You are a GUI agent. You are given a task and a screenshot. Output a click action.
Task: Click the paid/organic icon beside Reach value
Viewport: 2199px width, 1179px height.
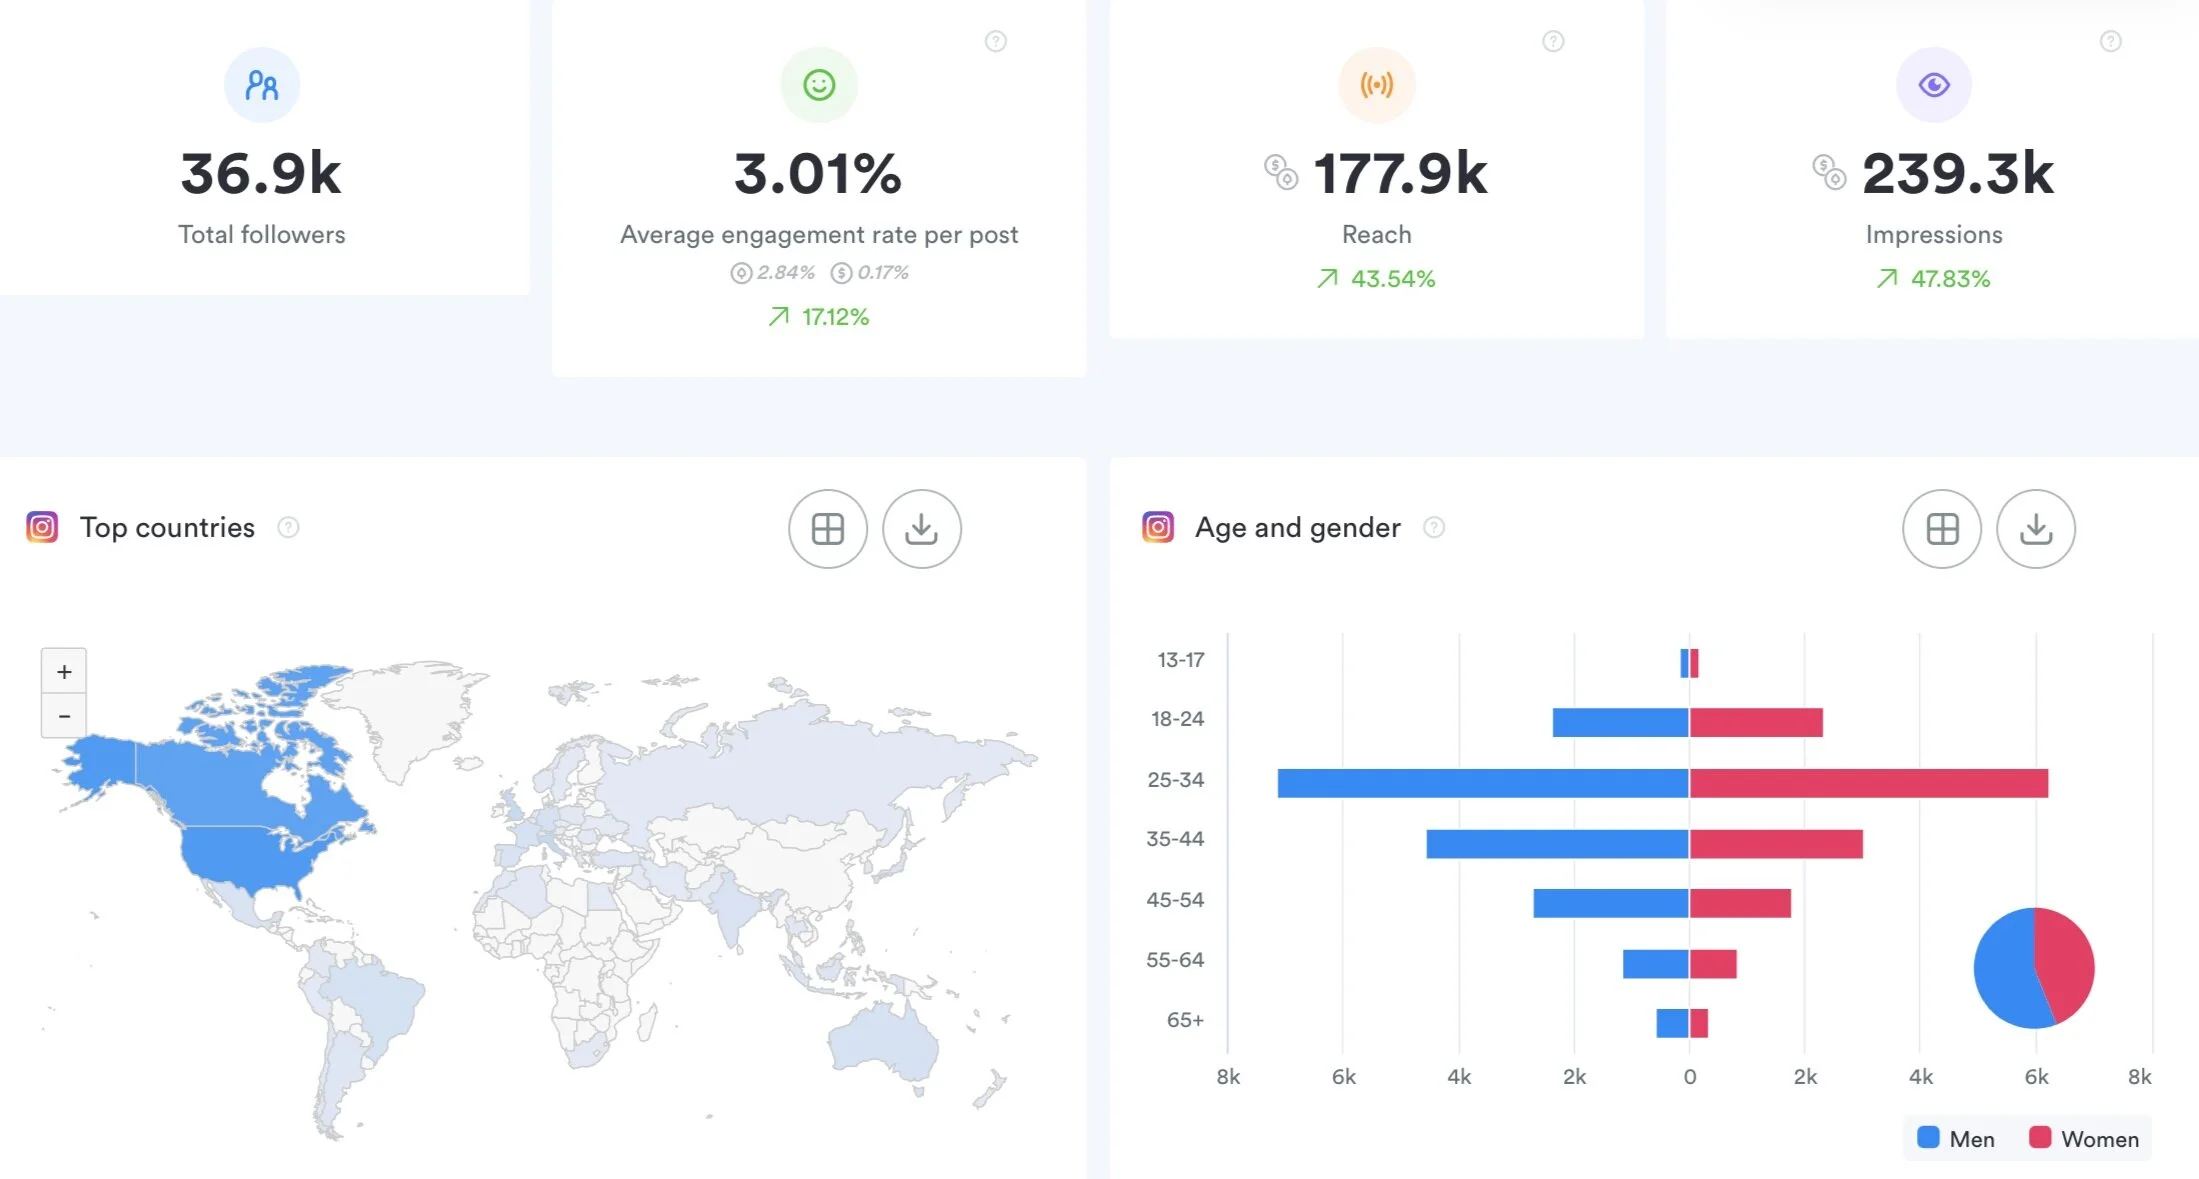click(1281, 172)
